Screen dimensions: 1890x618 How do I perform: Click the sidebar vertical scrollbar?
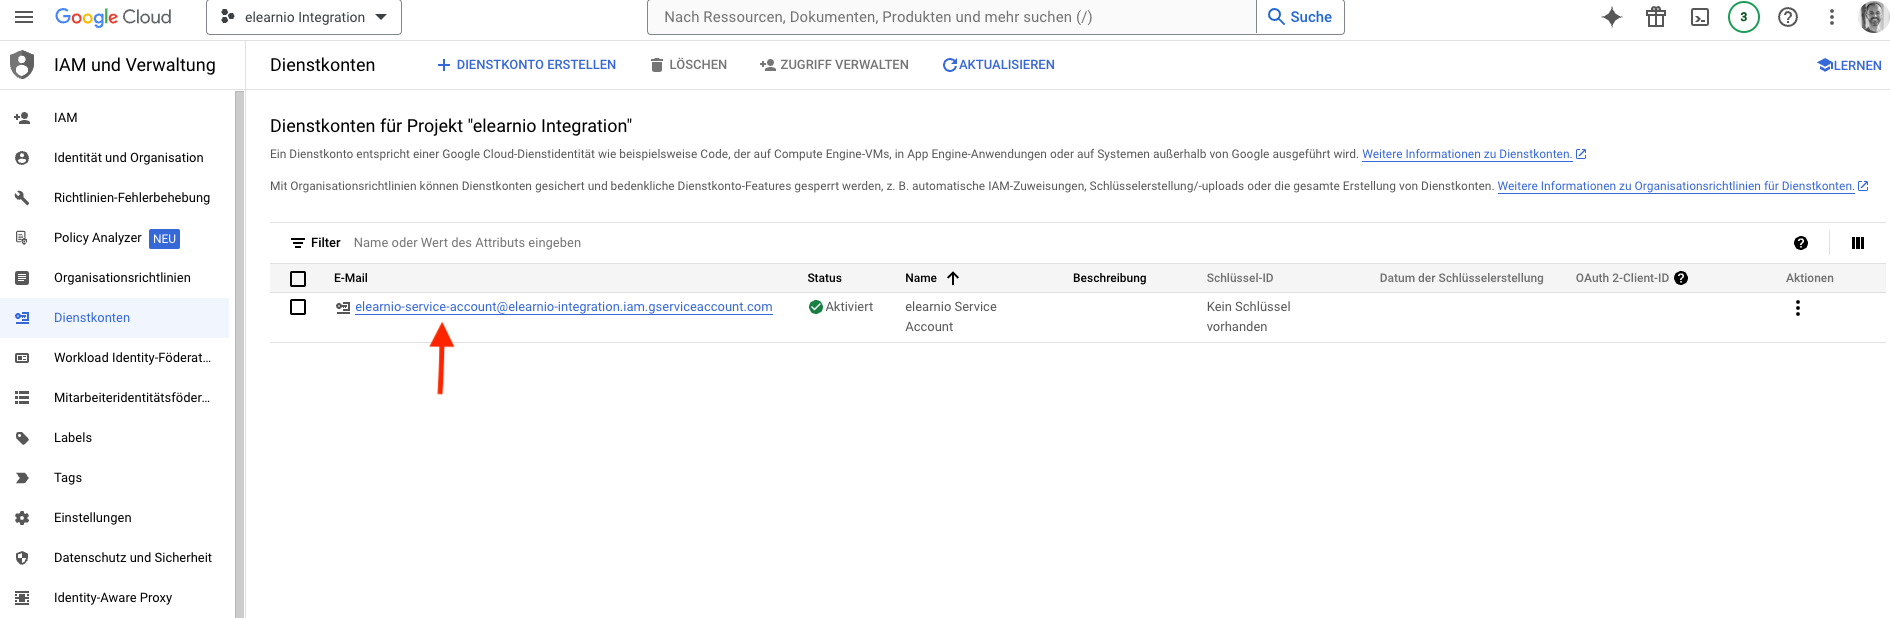pyautogui.click(x=239, y=354)
